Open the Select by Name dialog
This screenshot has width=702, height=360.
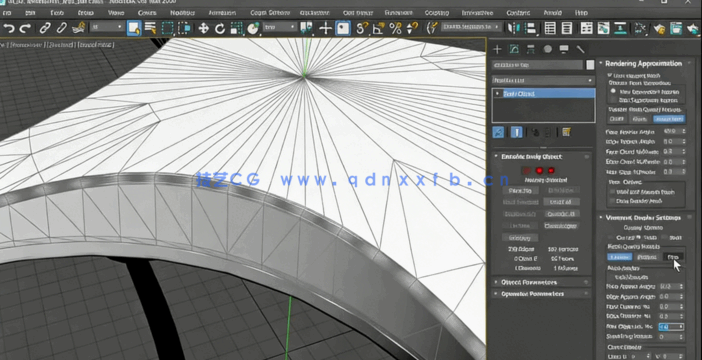pyautogui.click(x=150, y=28)
